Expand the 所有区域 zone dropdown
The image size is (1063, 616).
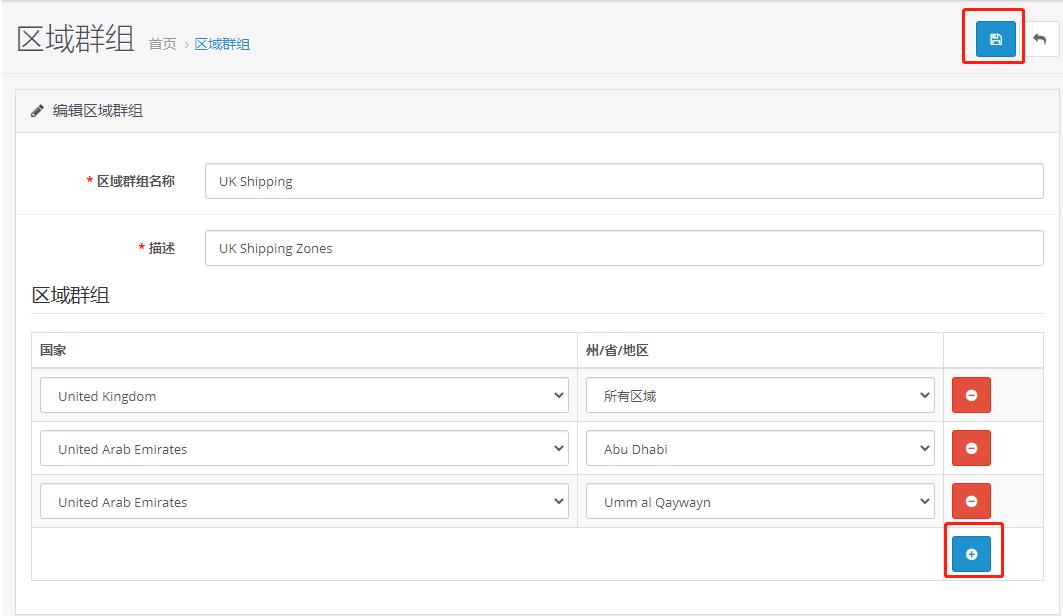click(760, 396)
